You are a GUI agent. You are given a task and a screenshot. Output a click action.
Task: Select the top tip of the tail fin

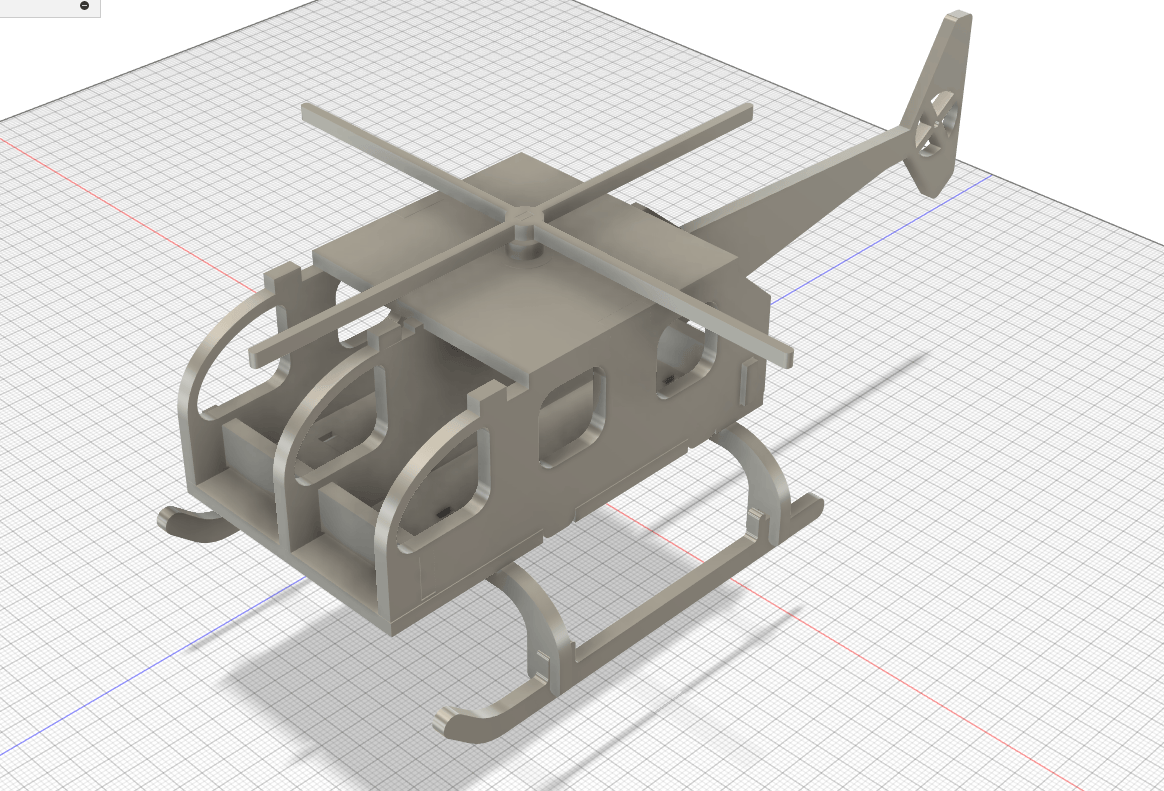956,18
